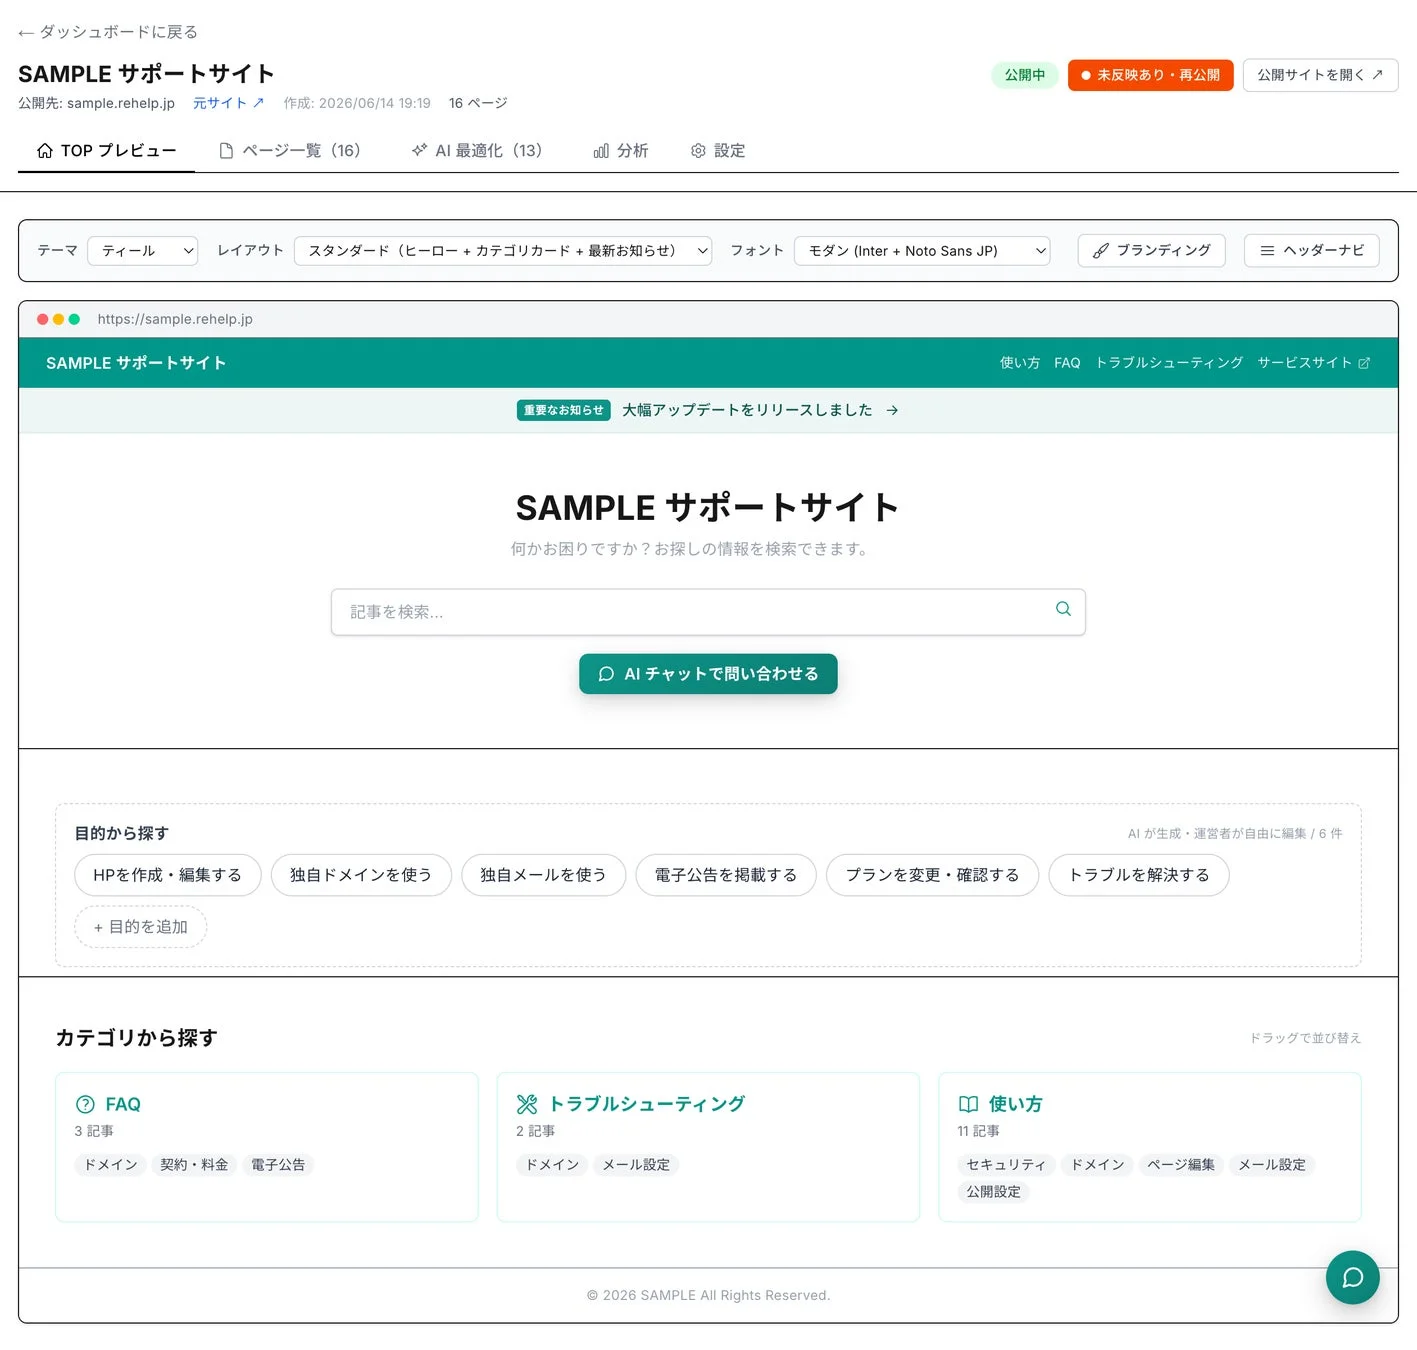Open the FAQ category card title
The width and height of the screenshot is (1417, 1350).
coord(123,1104)
